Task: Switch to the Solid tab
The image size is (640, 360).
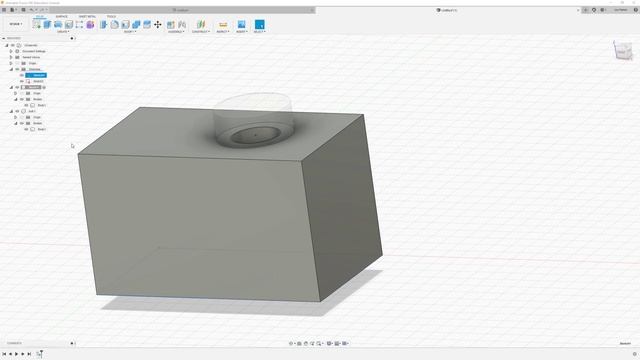Action: pos(40,16)
